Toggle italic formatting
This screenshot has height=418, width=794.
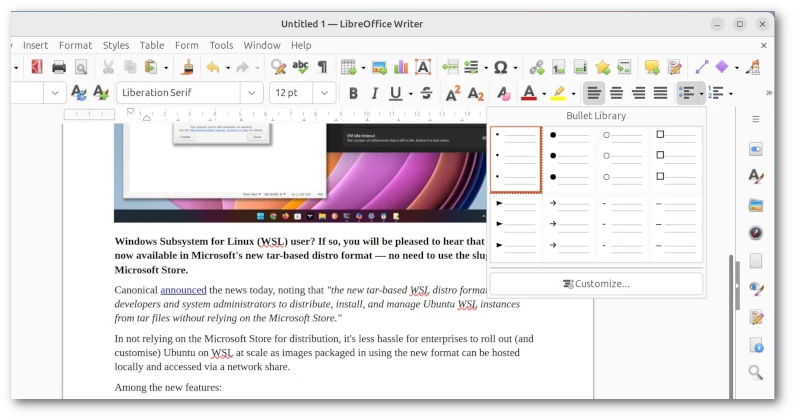(374, 93)
